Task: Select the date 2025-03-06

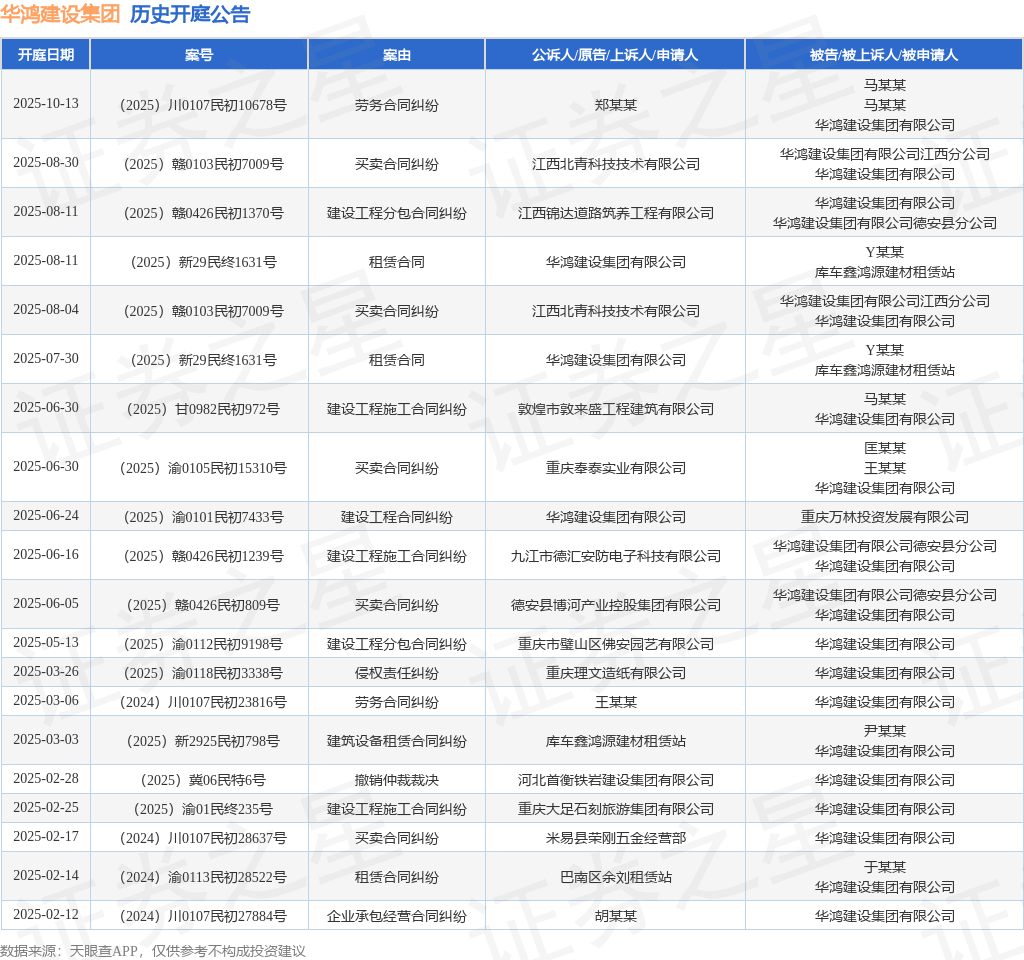Action: tap(46, 701)
